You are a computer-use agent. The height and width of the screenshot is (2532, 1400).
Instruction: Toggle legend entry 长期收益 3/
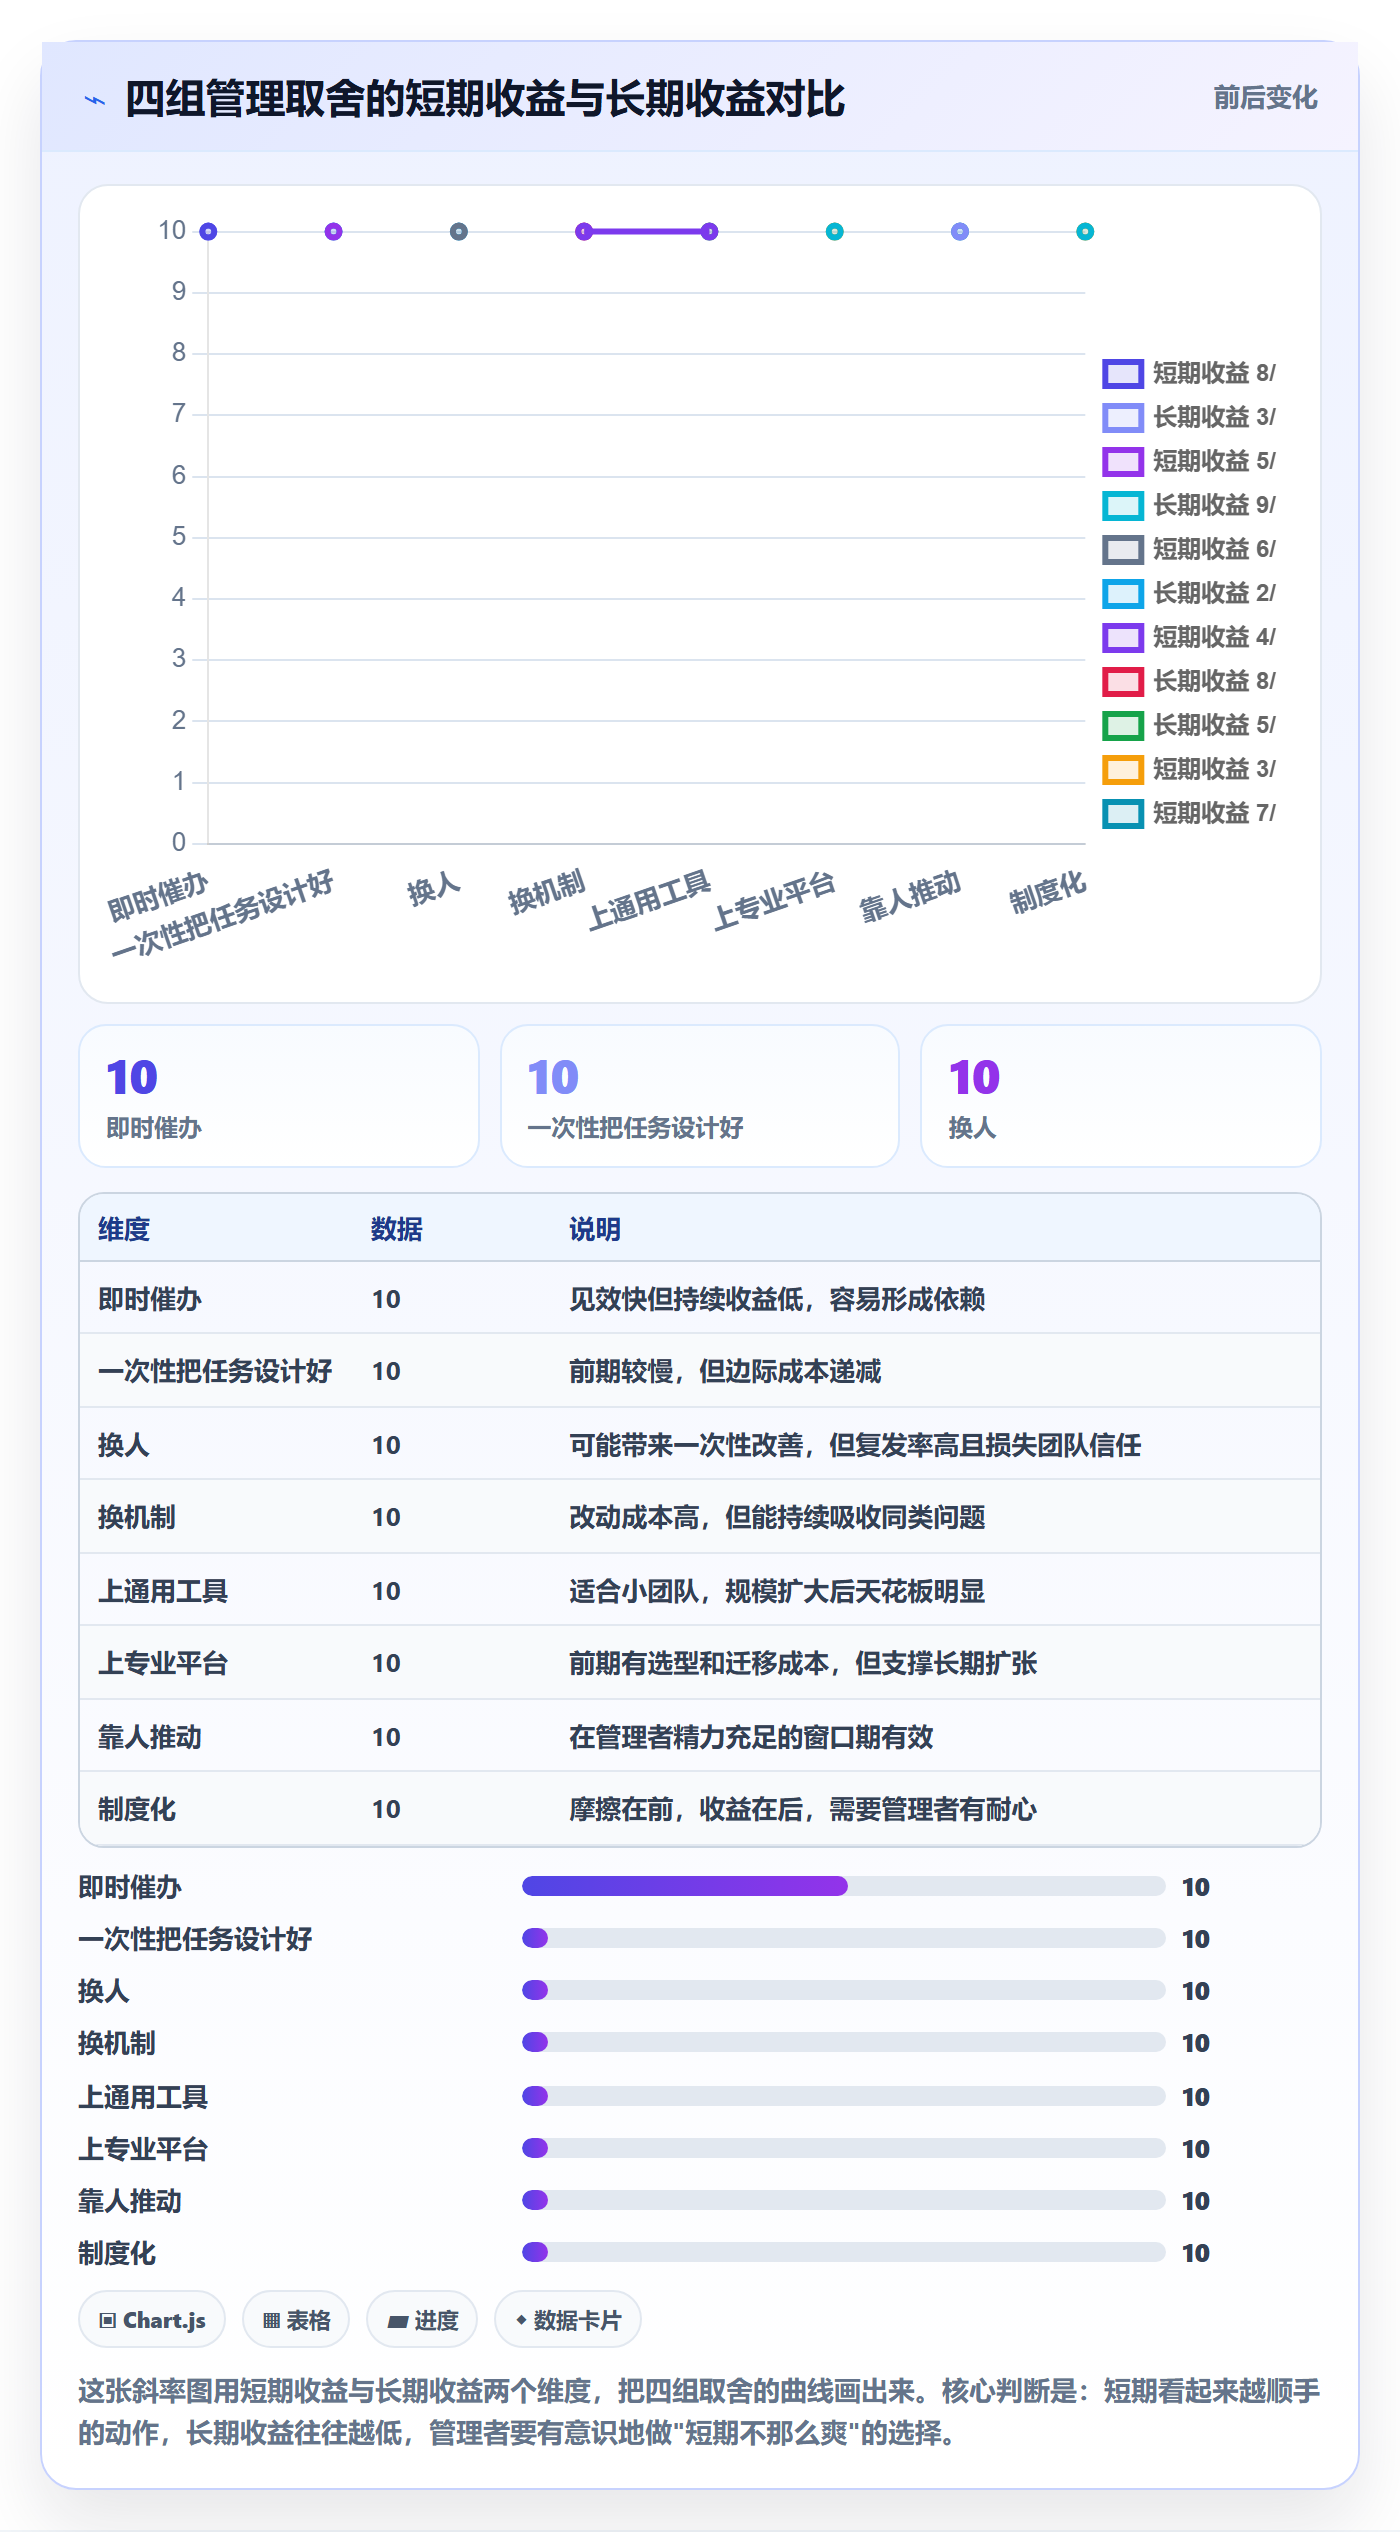coord(1189,417)
